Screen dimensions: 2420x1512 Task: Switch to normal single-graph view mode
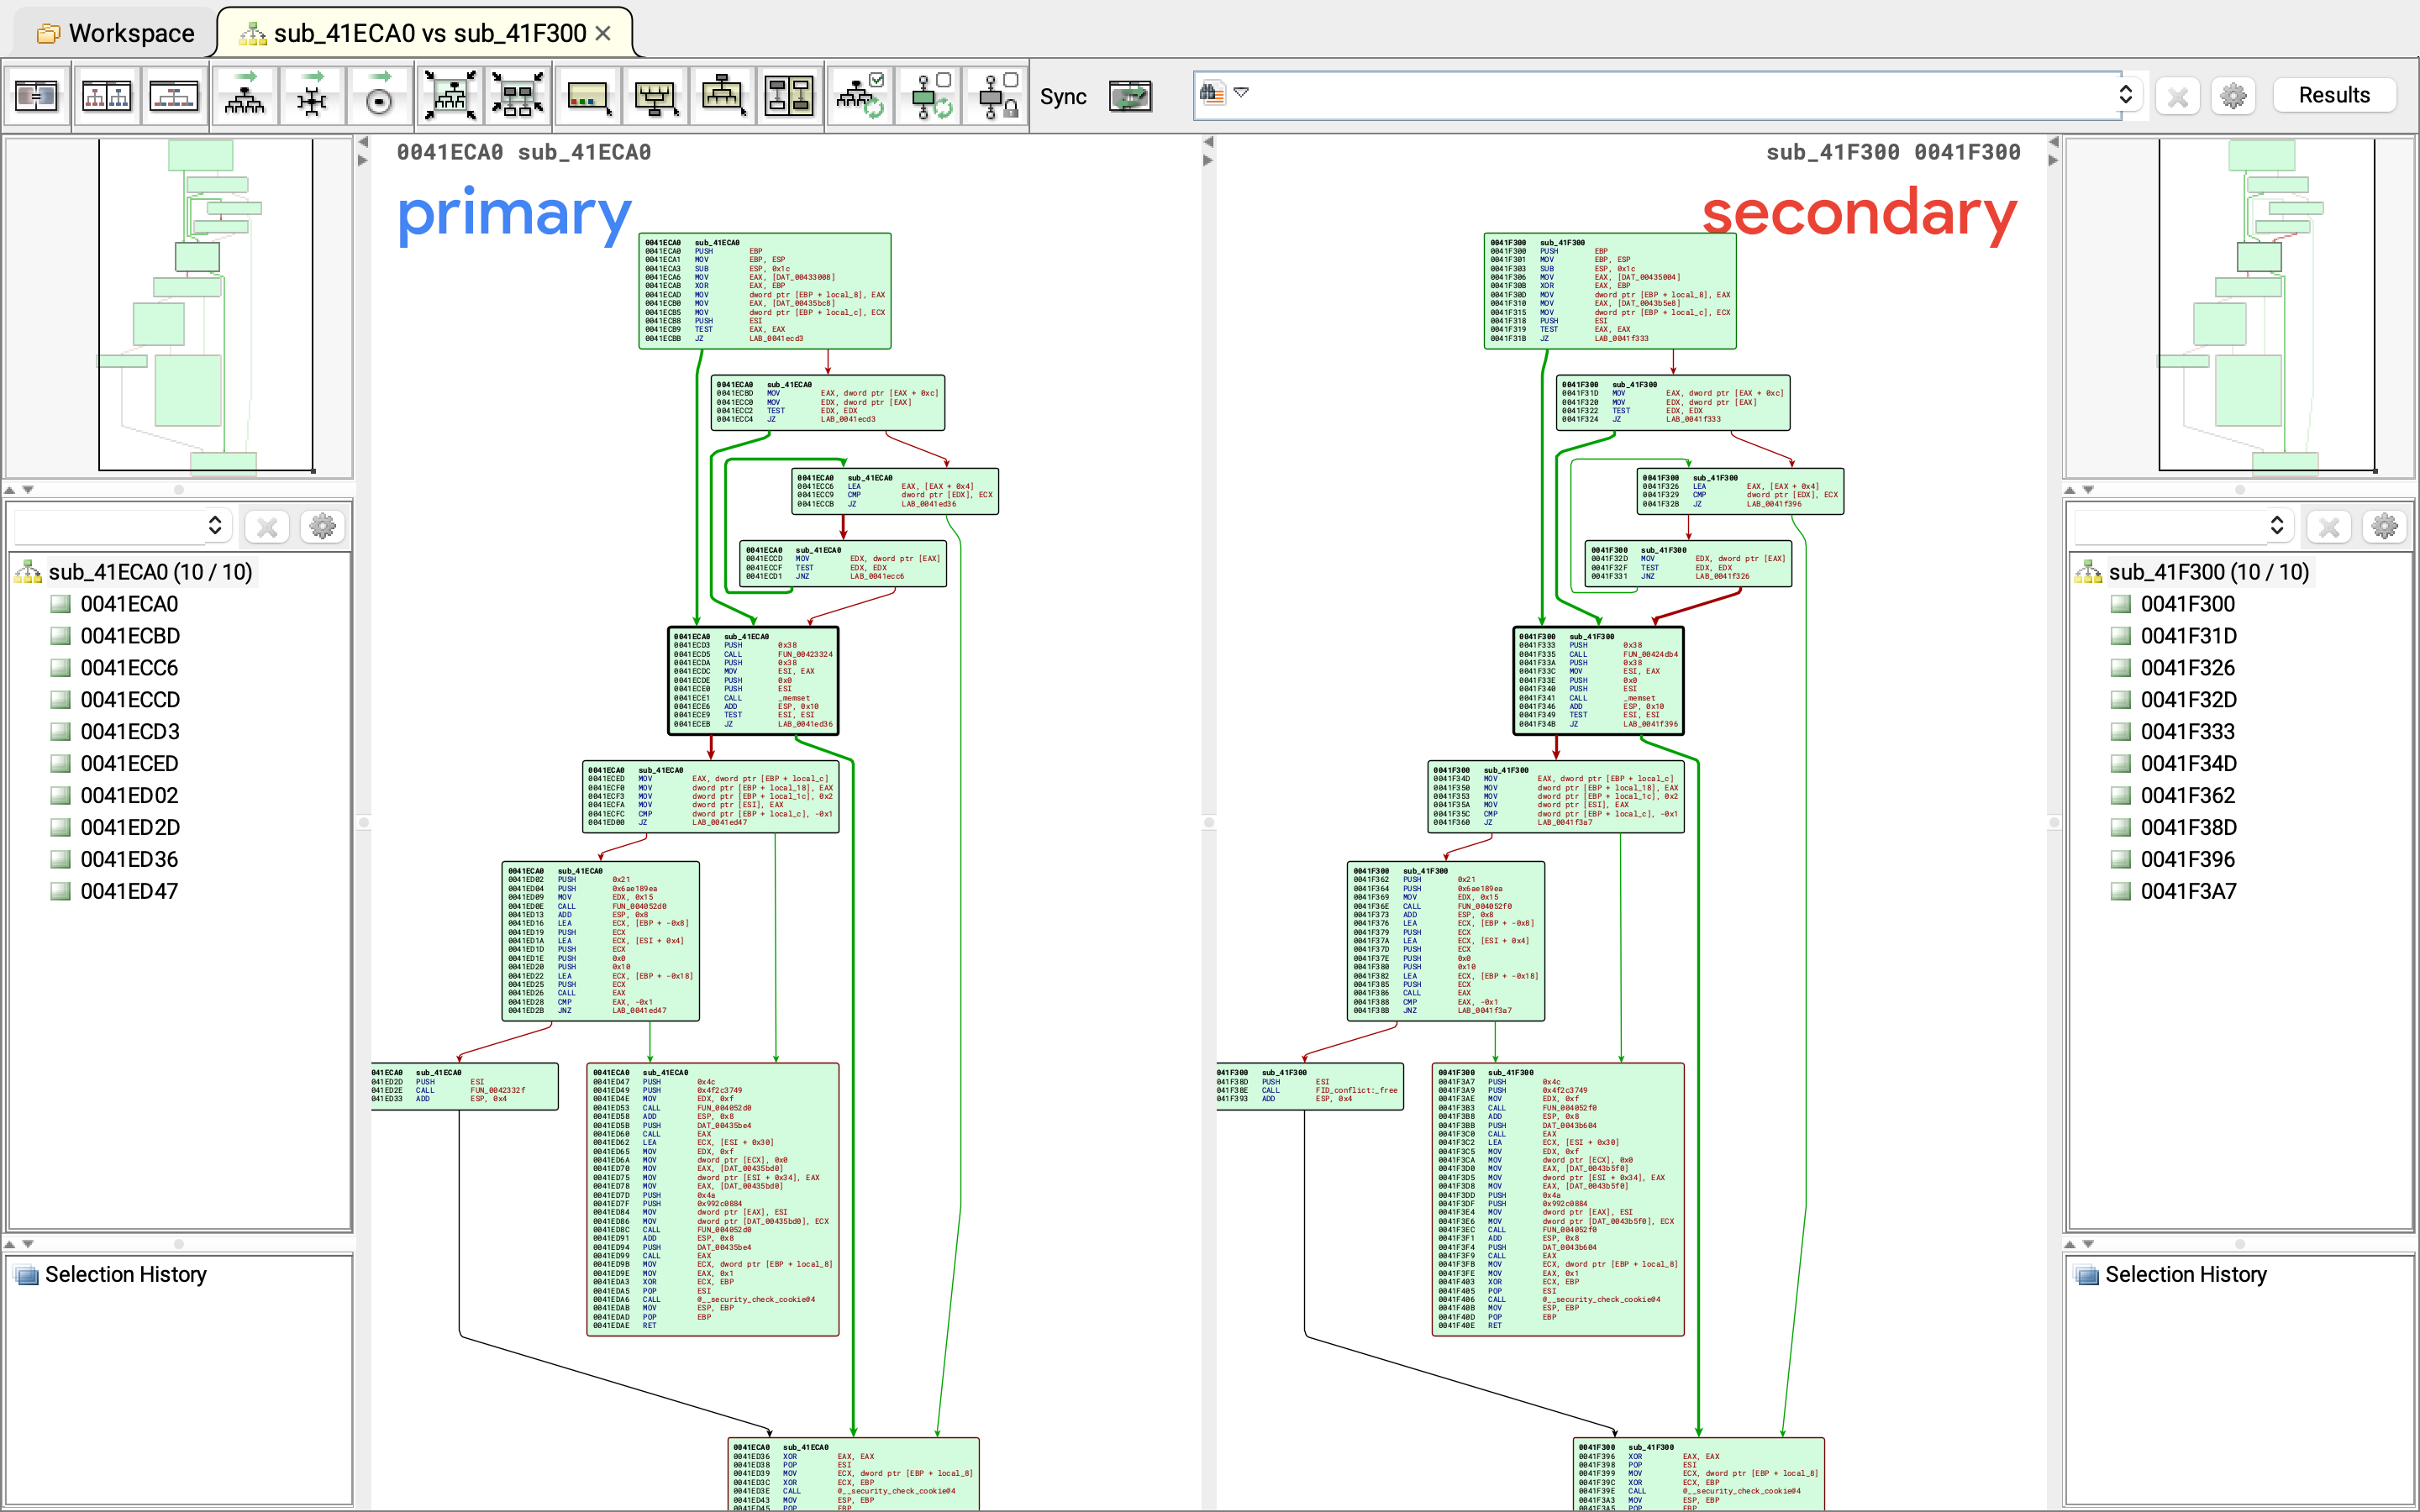click(x=37, y=97)
